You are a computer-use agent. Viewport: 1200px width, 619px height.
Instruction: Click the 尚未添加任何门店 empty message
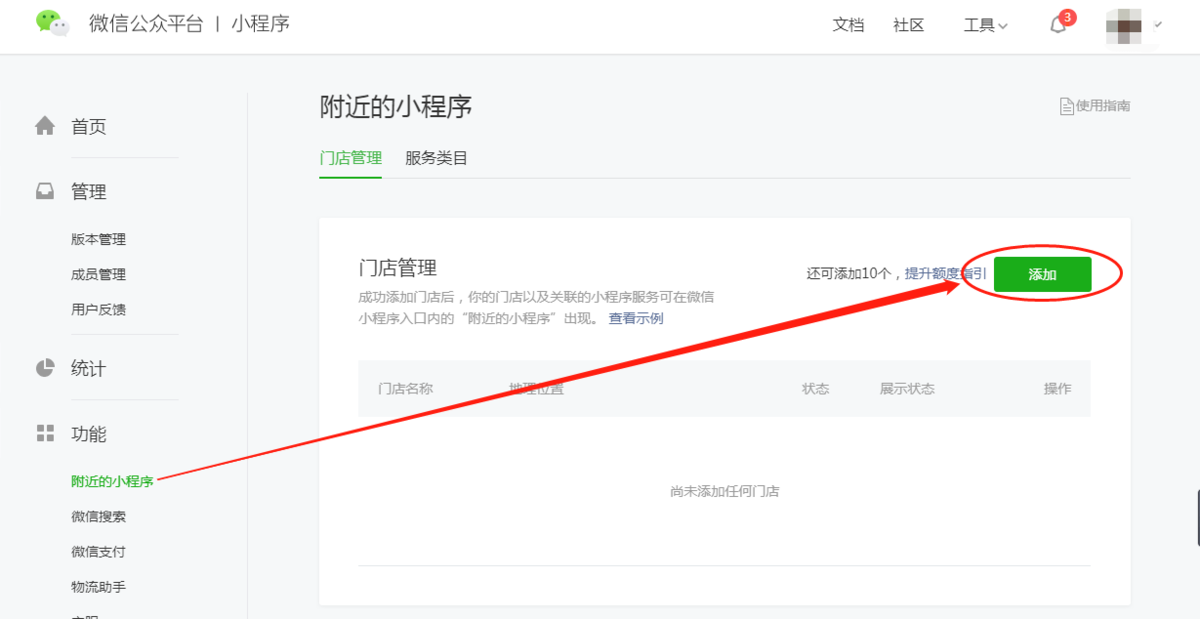click(x=724, y=491)
